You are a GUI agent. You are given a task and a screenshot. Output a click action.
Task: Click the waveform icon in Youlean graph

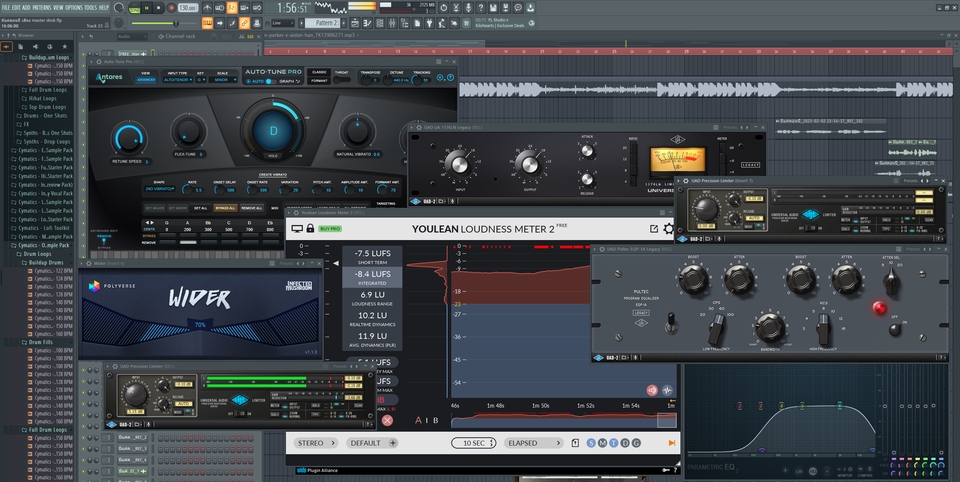(x=667, y=390)
